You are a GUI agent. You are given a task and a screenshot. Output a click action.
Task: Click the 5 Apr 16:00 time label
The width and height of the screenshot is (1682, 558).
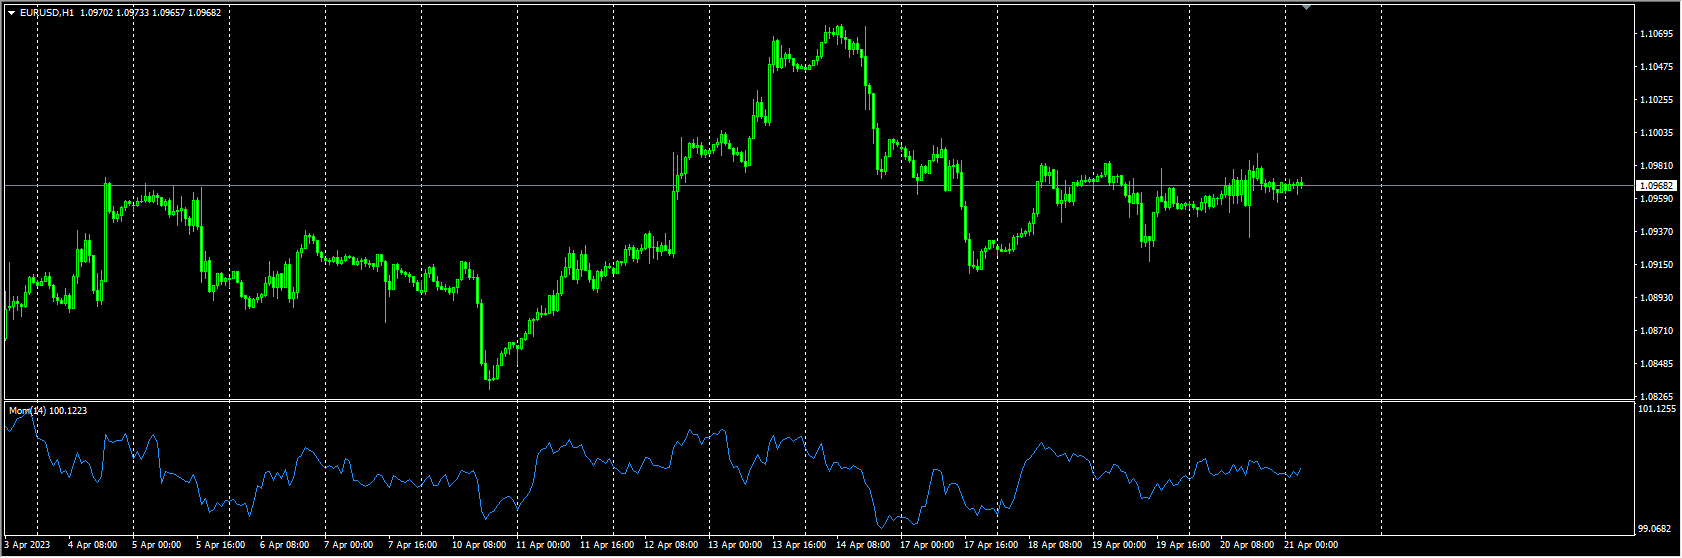[x=220, y=545]
